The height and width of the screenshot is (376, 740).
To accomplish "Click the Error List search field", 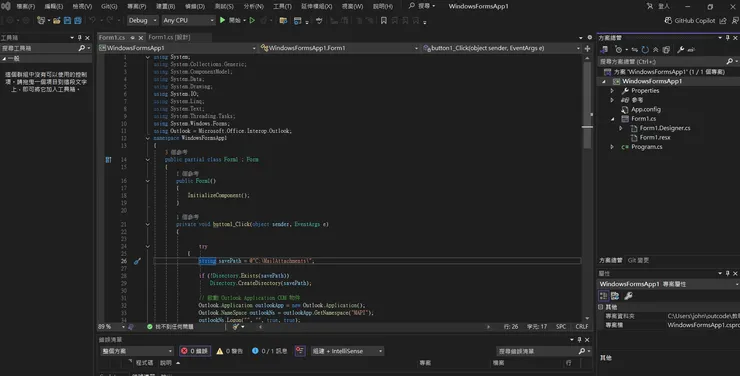I will click(537, 351).
